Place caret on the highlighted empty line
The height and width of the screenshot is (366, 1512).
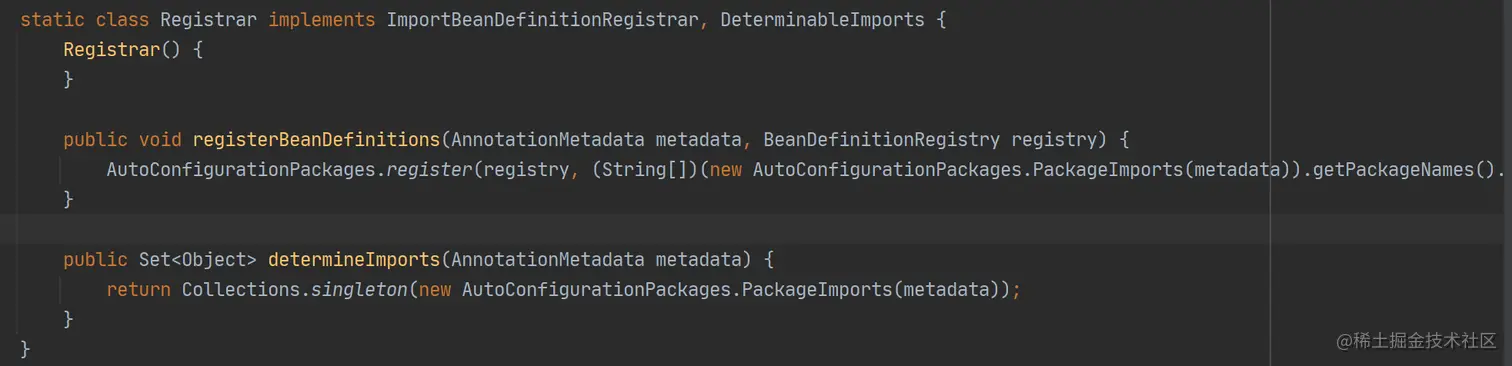click(x=756, y=229)
